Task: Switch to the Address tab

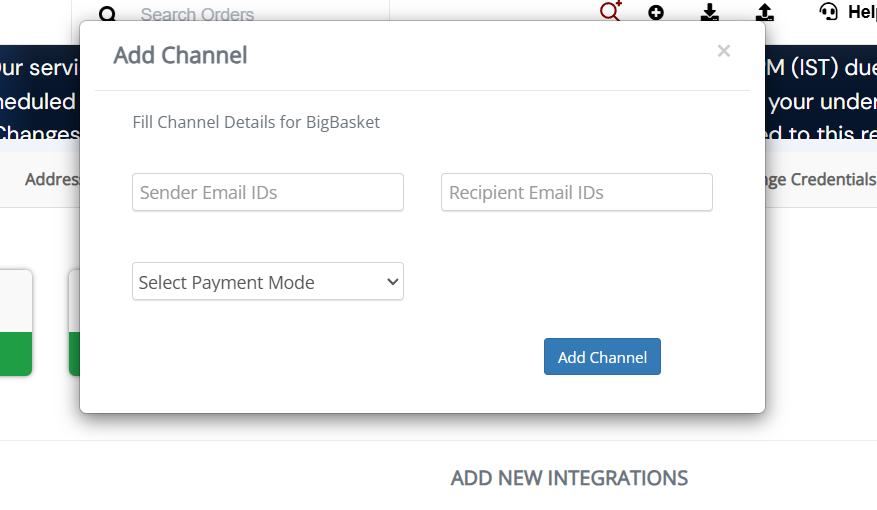Action: pyautogui.click(x=50, y=180)
